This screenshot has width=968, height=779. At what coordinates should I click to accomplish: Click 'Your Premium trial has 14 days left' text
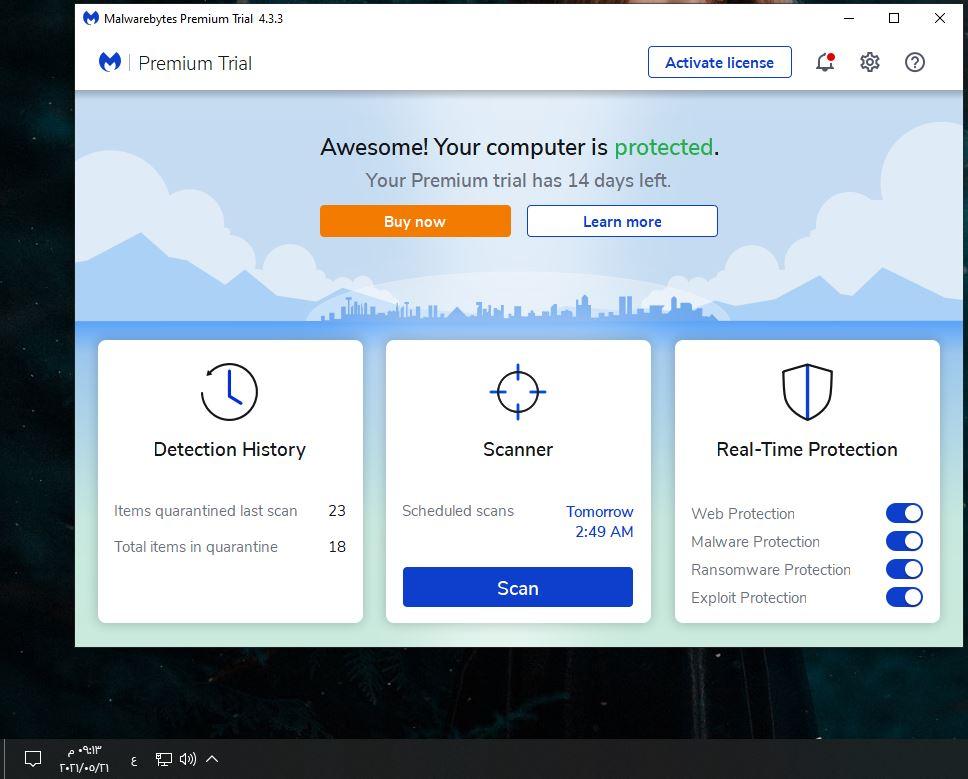click(518, 180)
